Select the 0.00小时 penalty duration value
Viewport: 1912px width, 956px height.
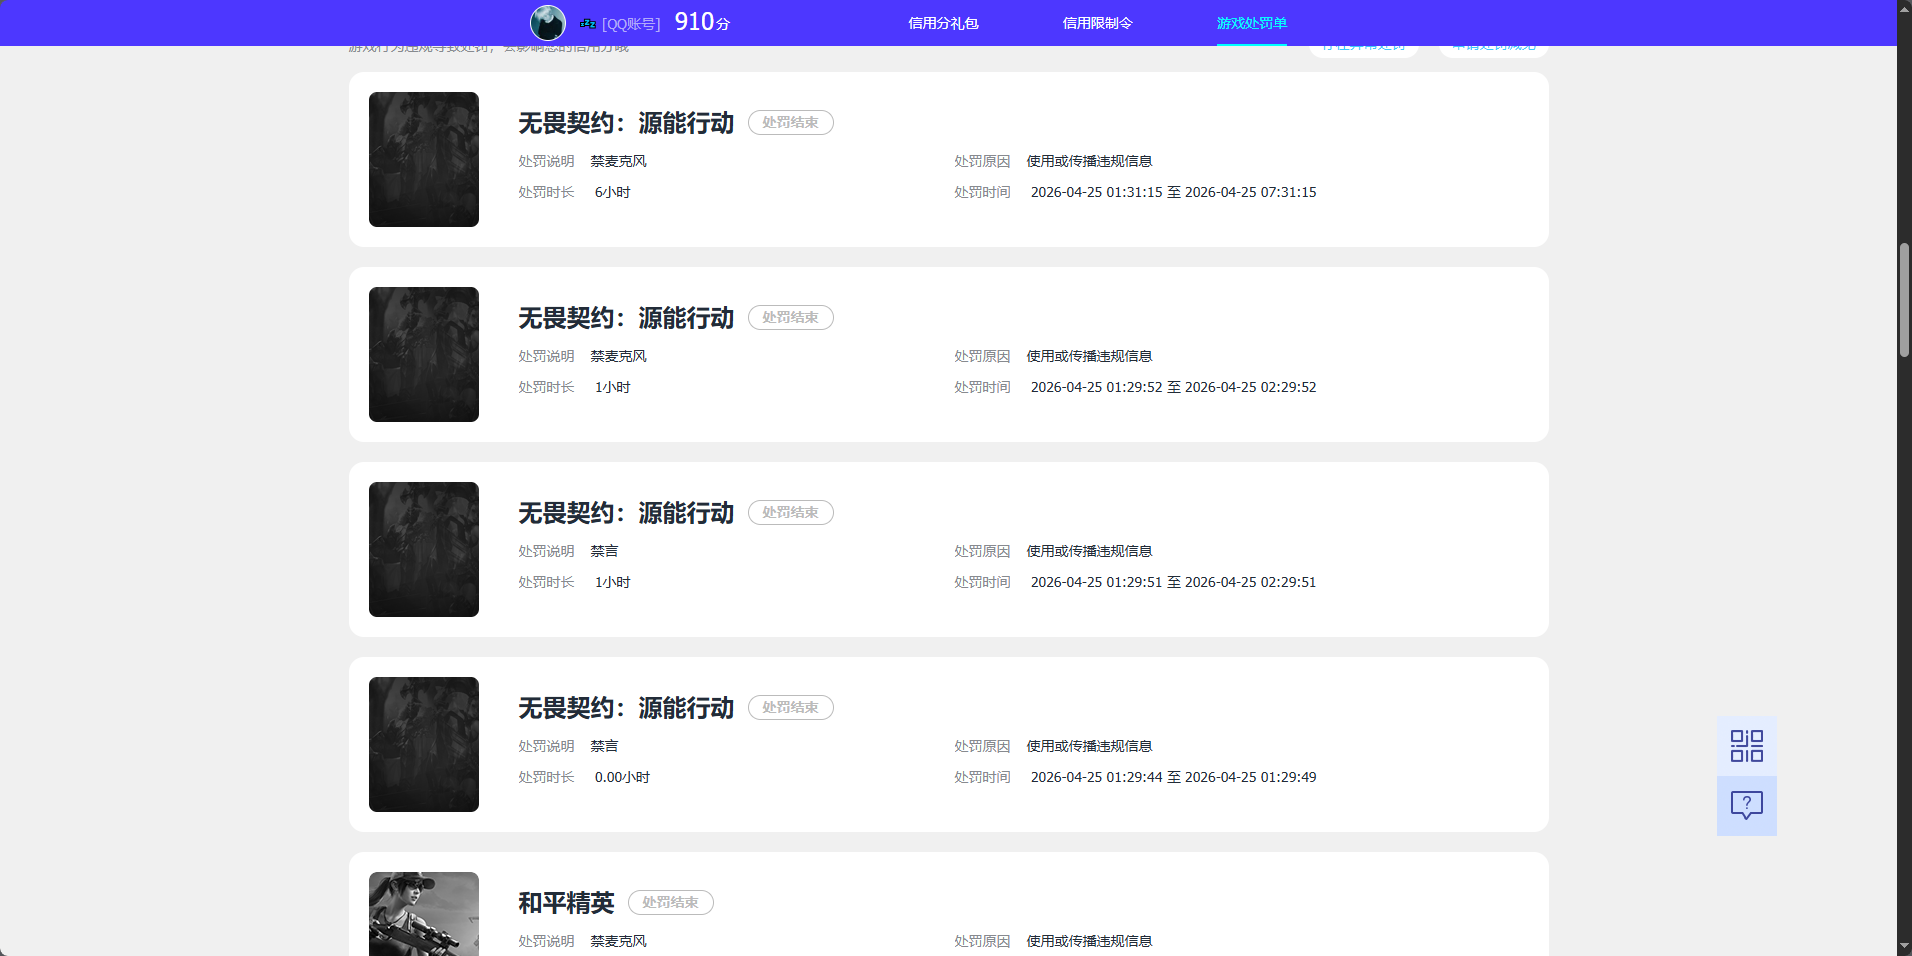(622, 777)
